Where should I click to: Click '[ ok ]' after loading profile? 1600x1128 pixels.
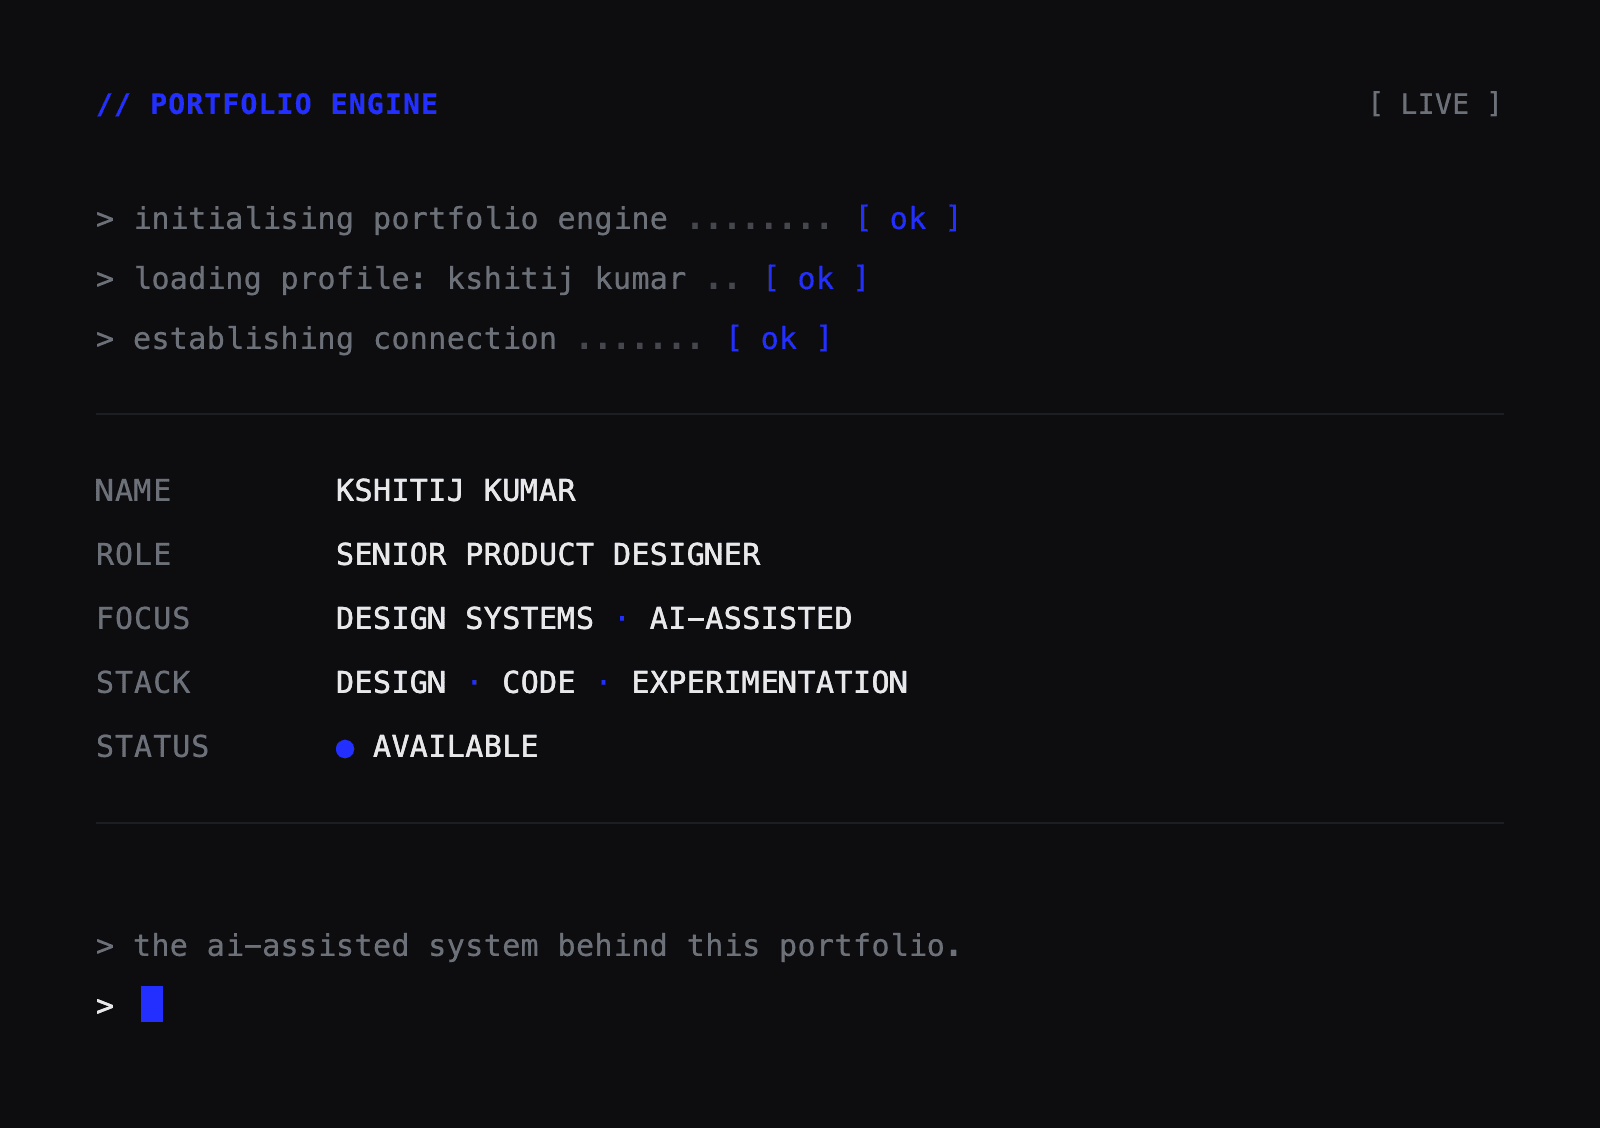(x=816, y=279)
